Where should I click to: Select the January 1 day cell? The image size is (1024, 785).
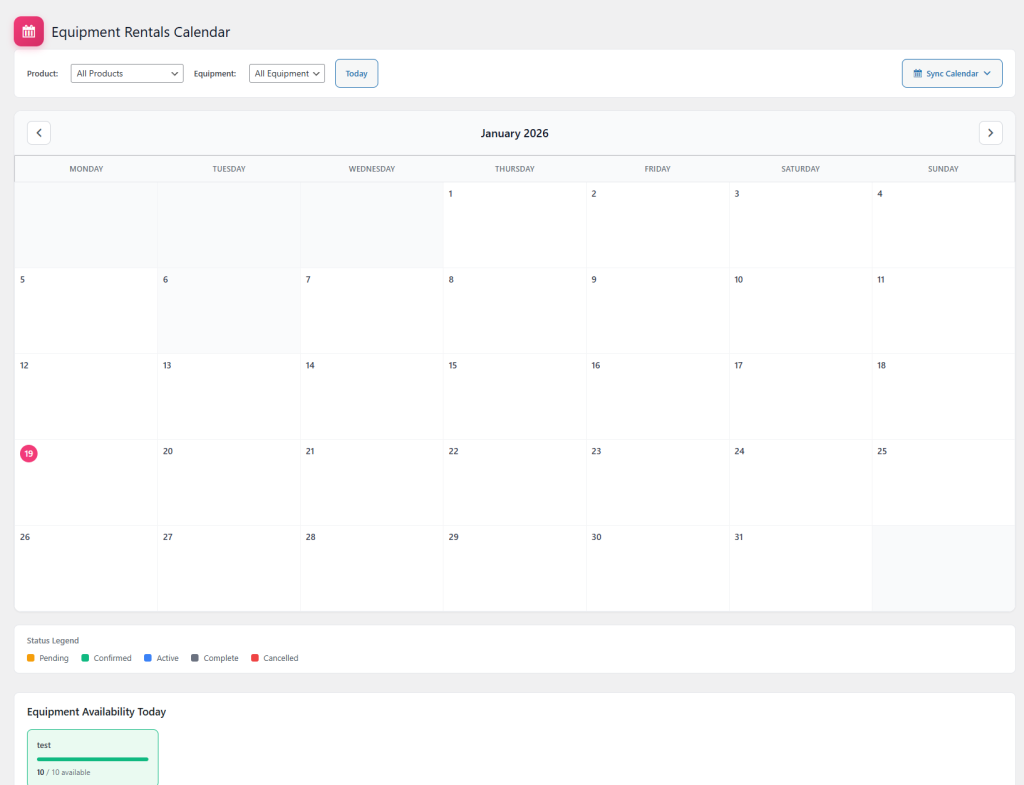click(514, 226)
